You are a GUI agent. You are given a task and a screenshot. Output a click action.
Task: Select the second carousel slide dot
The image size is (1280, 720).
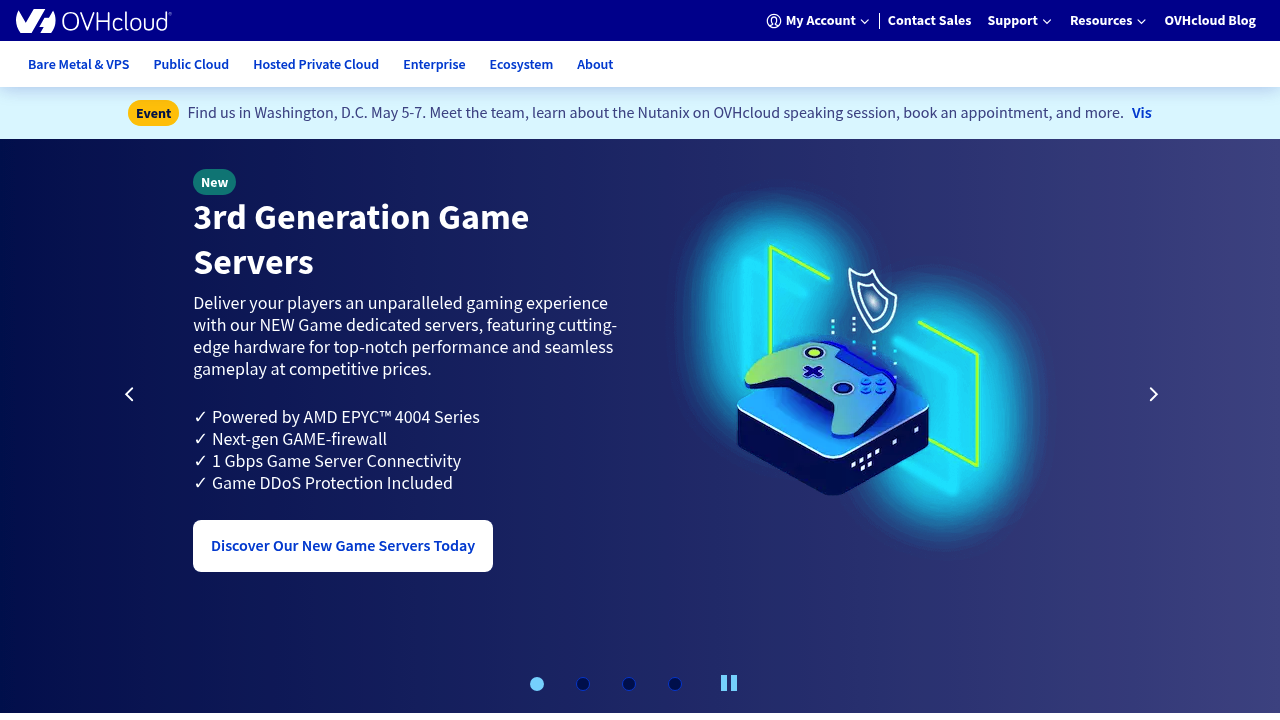[x=582, y=683]
